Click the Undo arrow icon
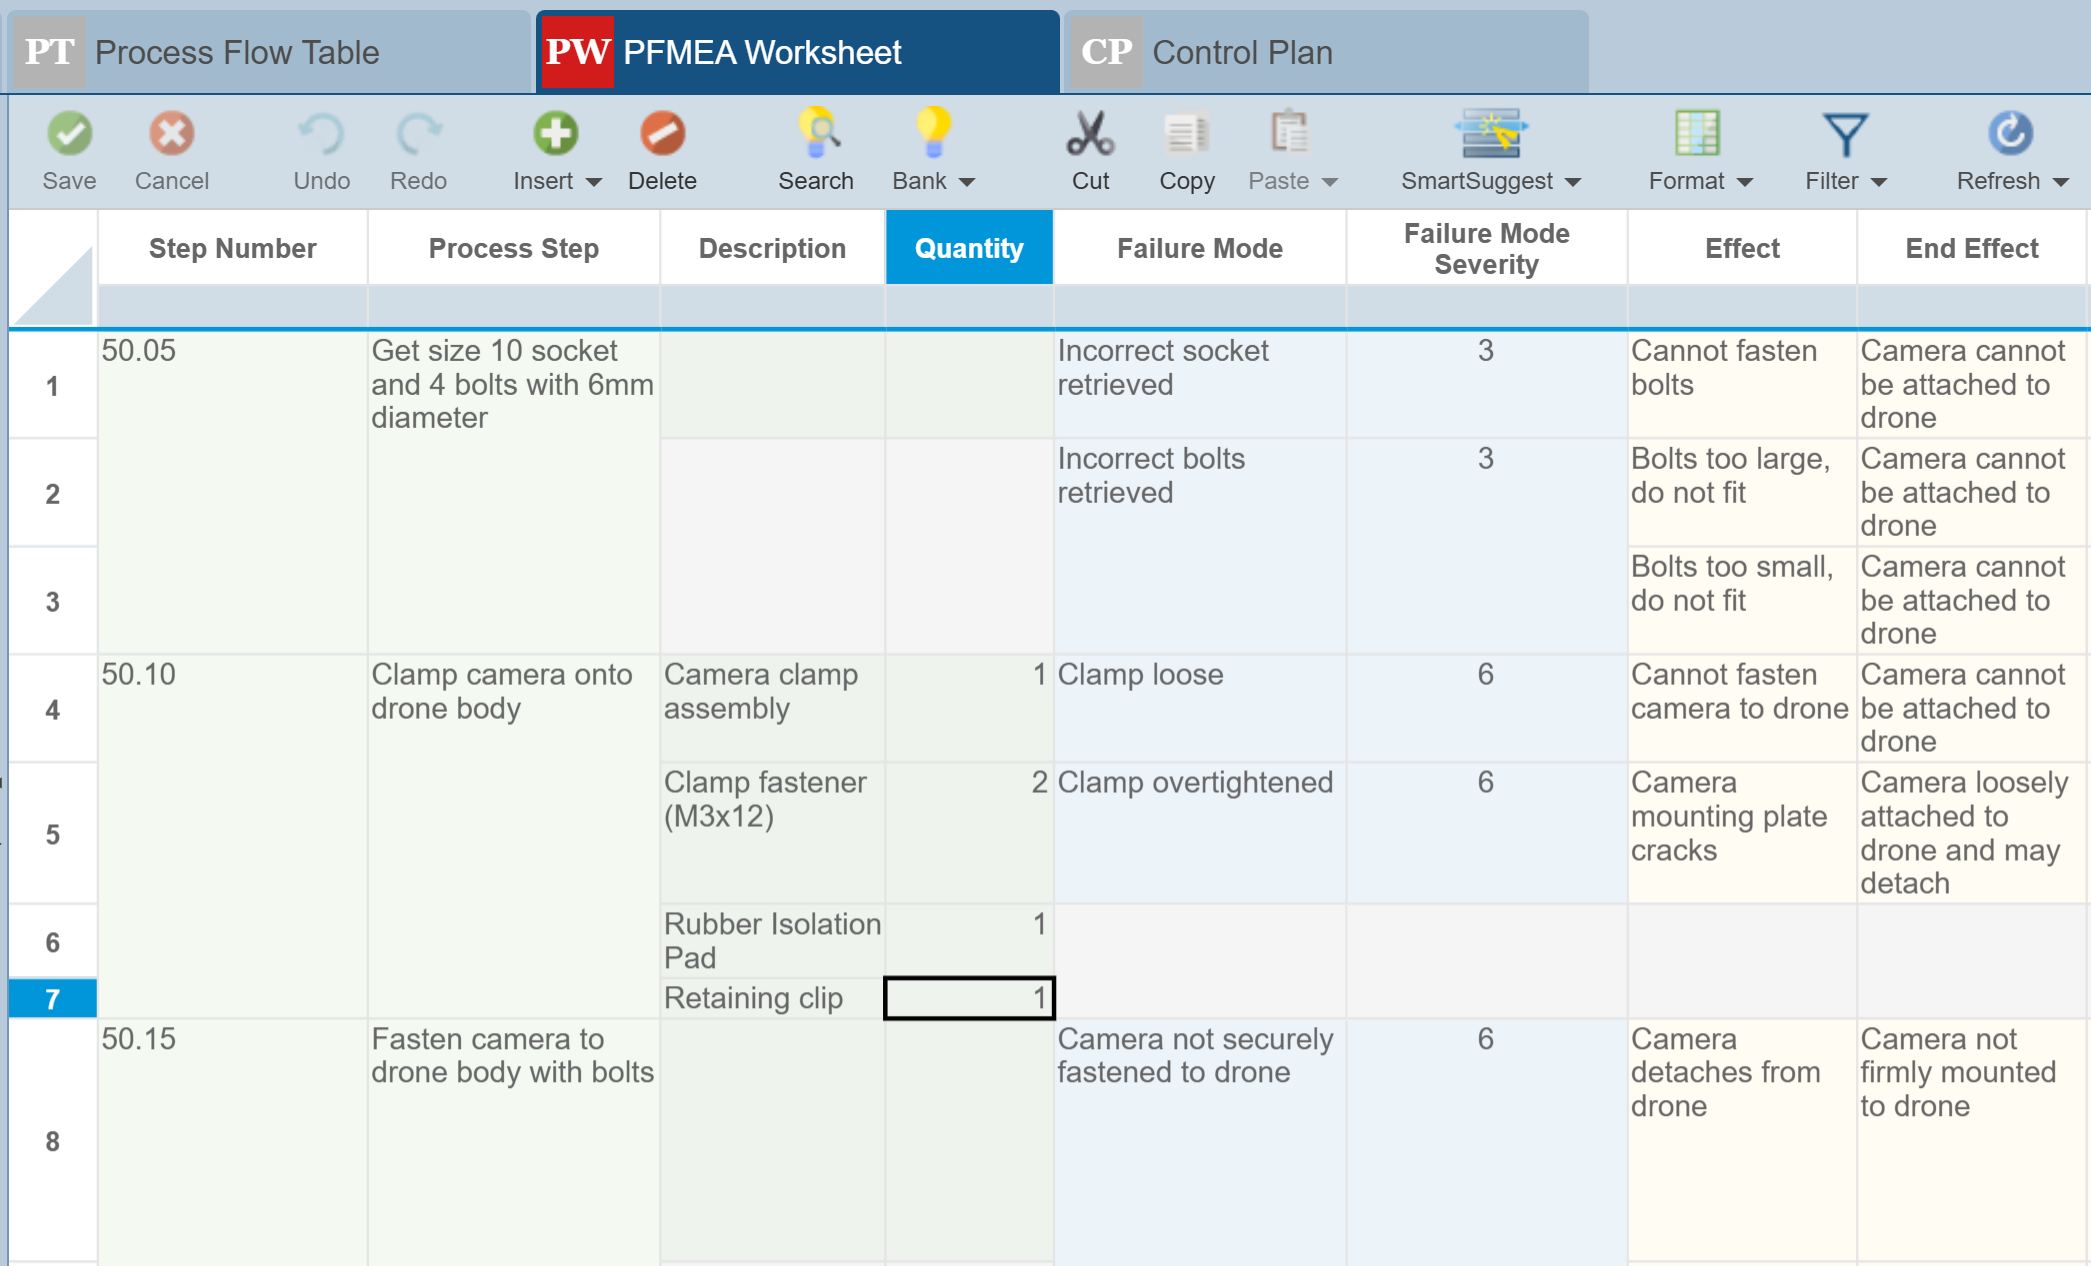Screen dimensions: 2091x1266 pos(321,134)
